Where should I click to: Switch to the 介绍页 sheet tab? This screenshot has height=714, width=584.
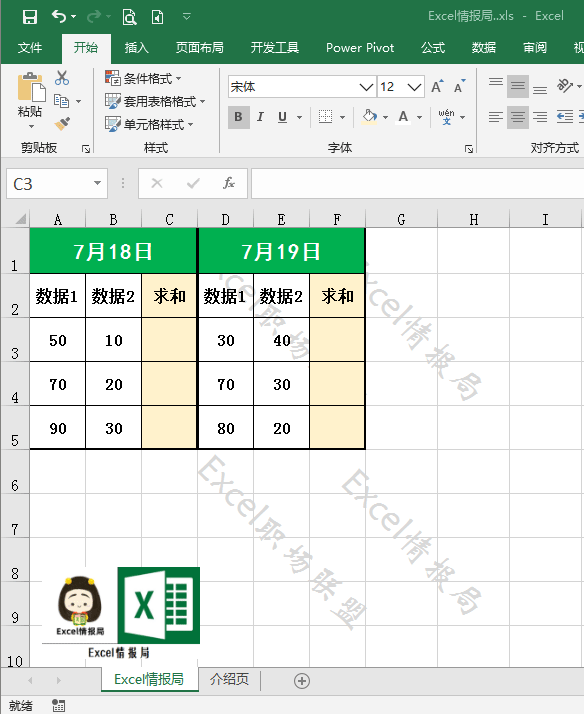coord(229,679)
